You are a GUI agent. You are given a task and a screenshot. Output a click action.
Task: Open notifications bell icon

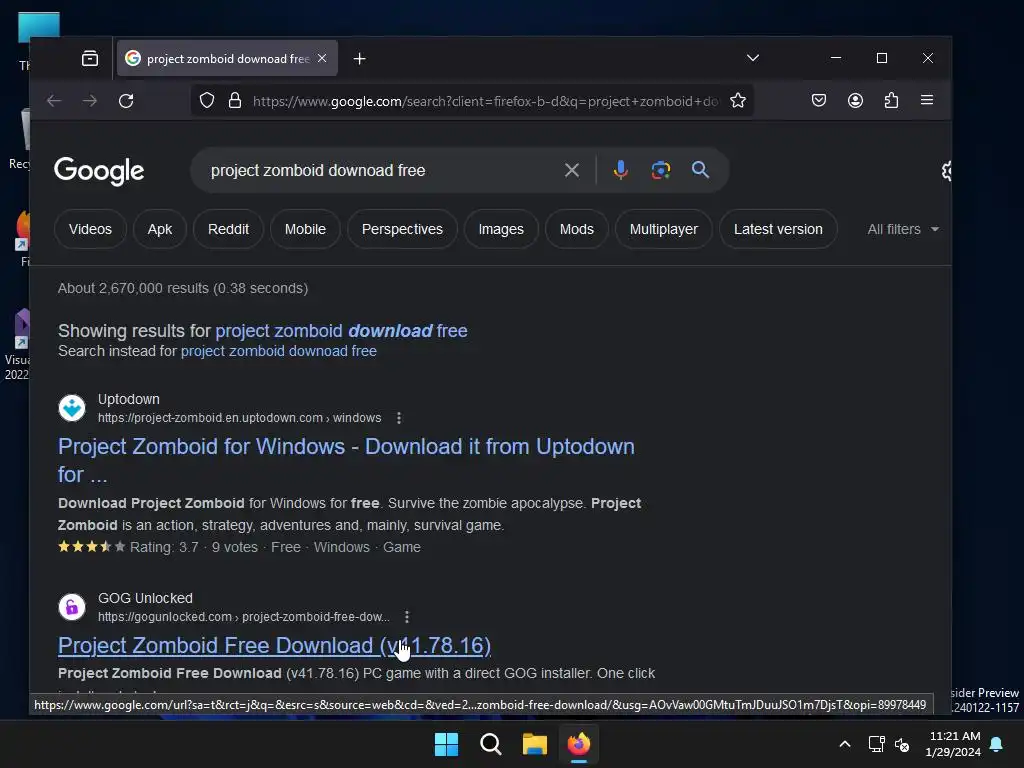[997, 744]
